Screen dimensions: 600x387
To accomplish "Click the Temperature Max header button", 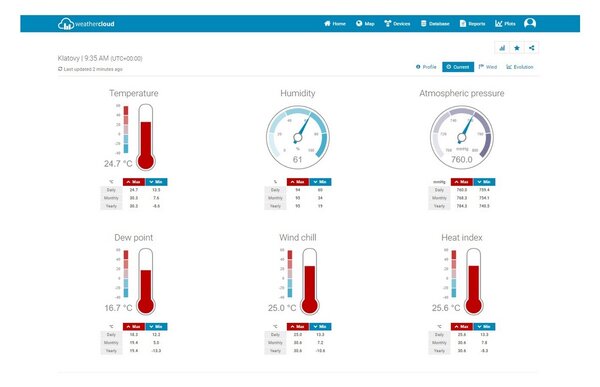I will [134, 182].
